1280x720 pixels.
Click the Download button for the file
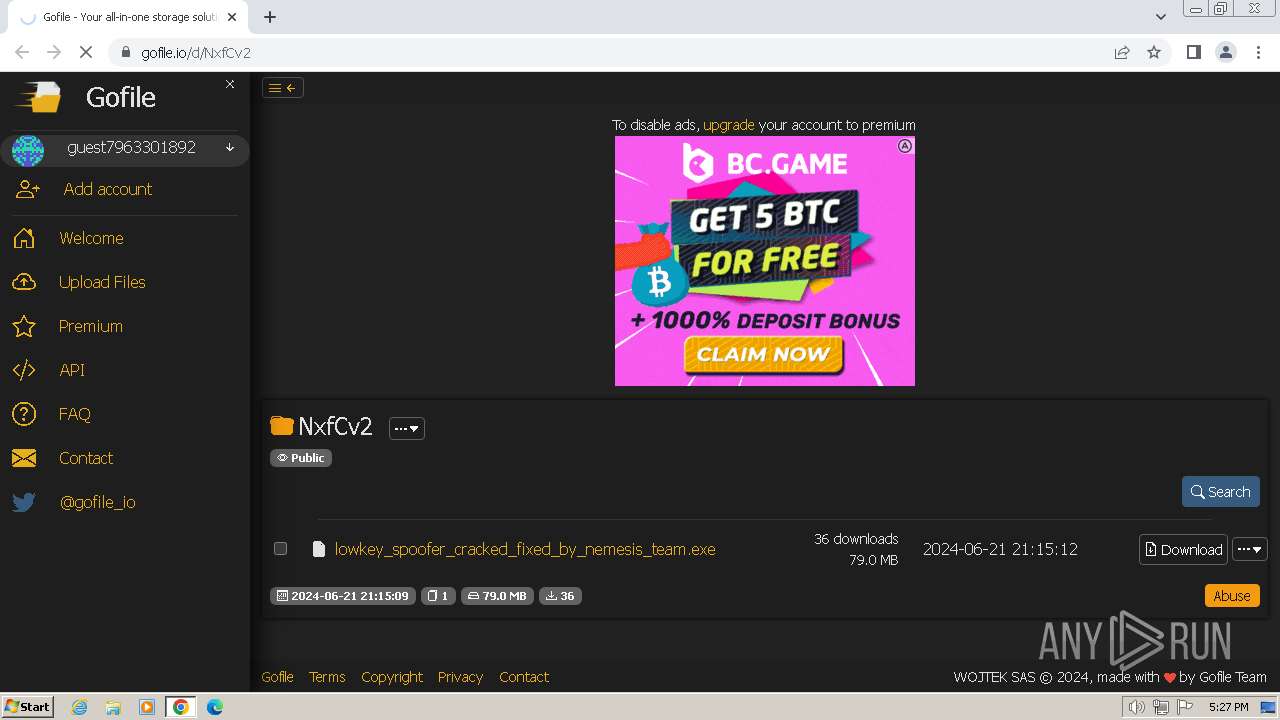[1183, 549]
